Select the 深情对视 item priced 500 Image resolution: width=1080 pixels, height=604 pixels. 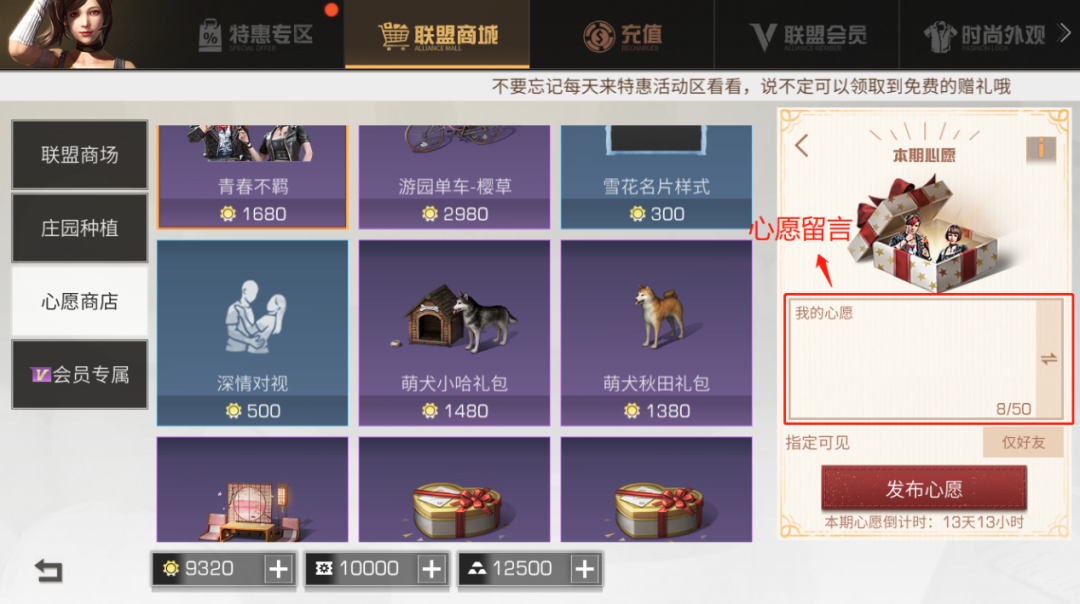(252, 333)
